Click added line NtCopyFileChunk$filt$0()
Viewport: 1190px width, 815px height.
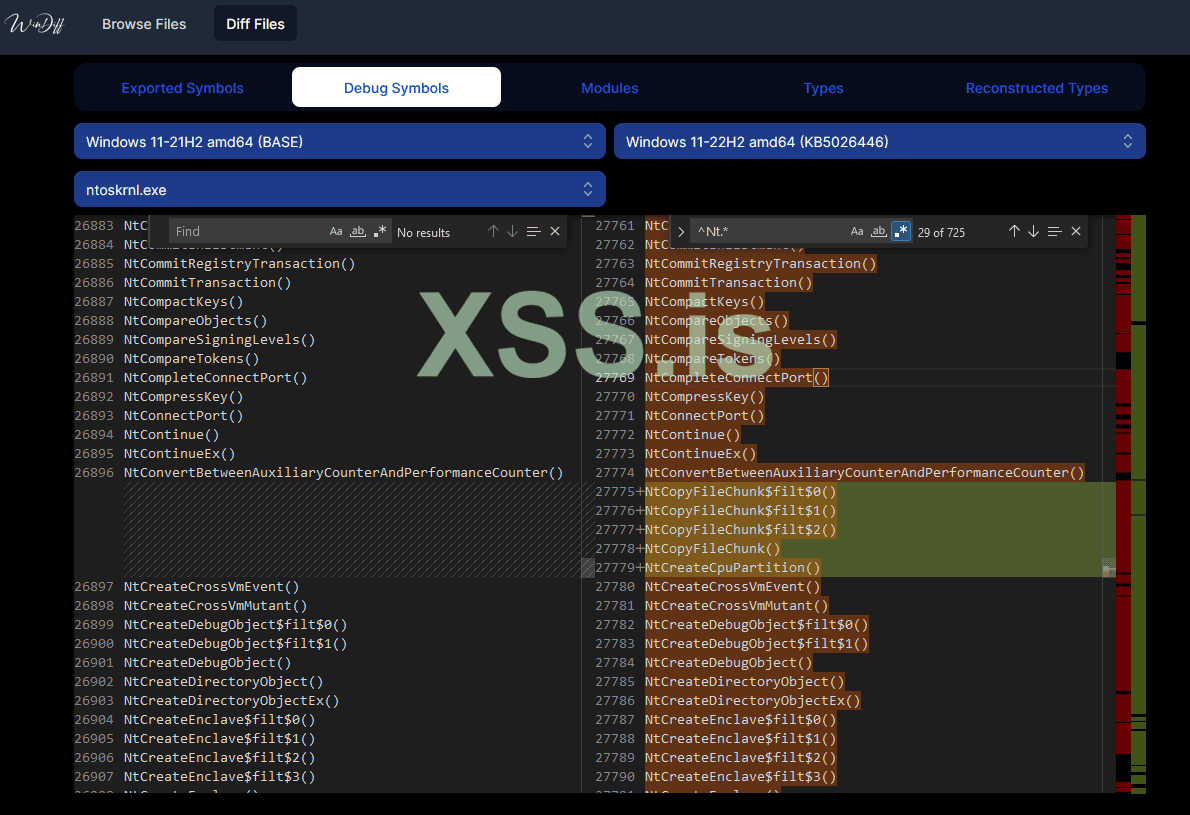pyautogui.click(x=740, y=492)
